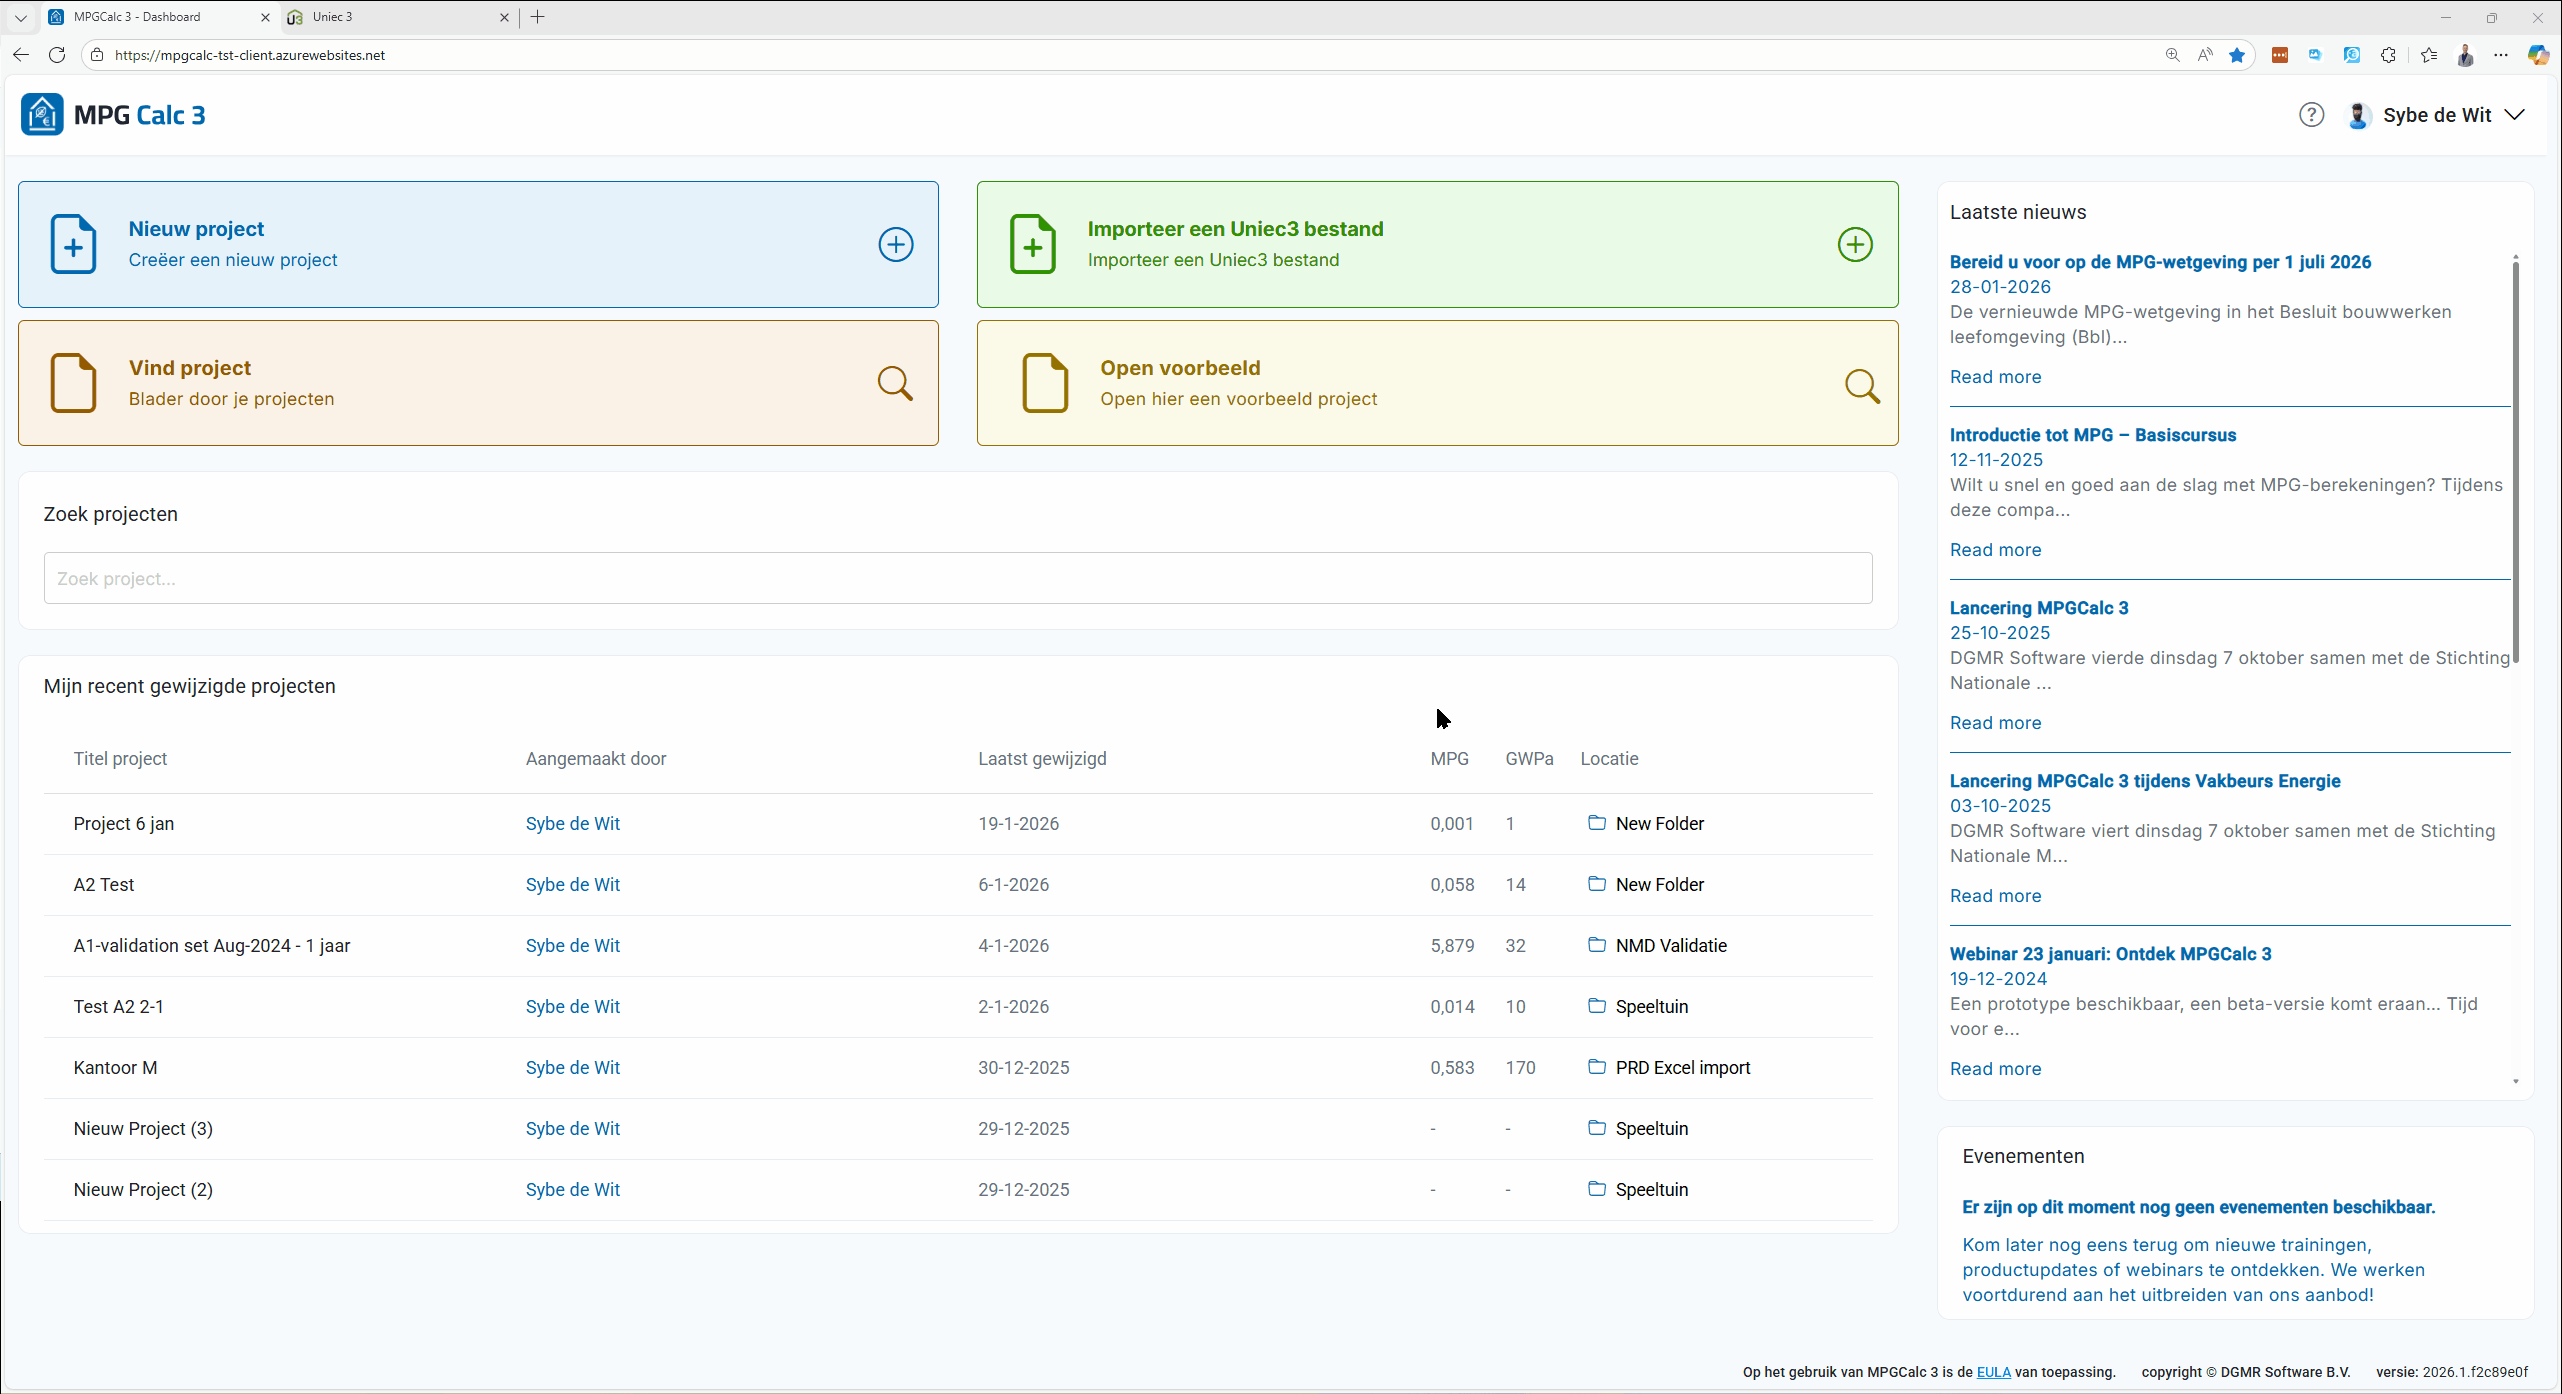2562x1394 pixels.
Task: Click folder icon next to NMD Validatie
Action: click(x=1596, y=944)
